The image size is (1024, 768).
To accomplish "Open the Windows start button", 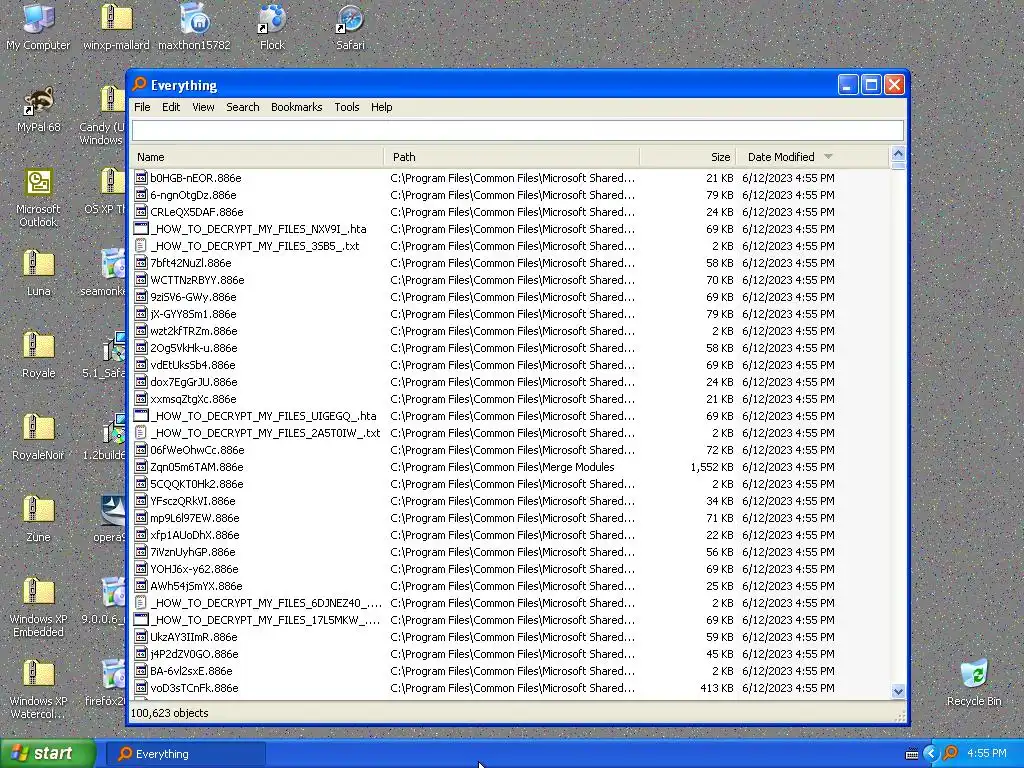I will coord(48,754).
